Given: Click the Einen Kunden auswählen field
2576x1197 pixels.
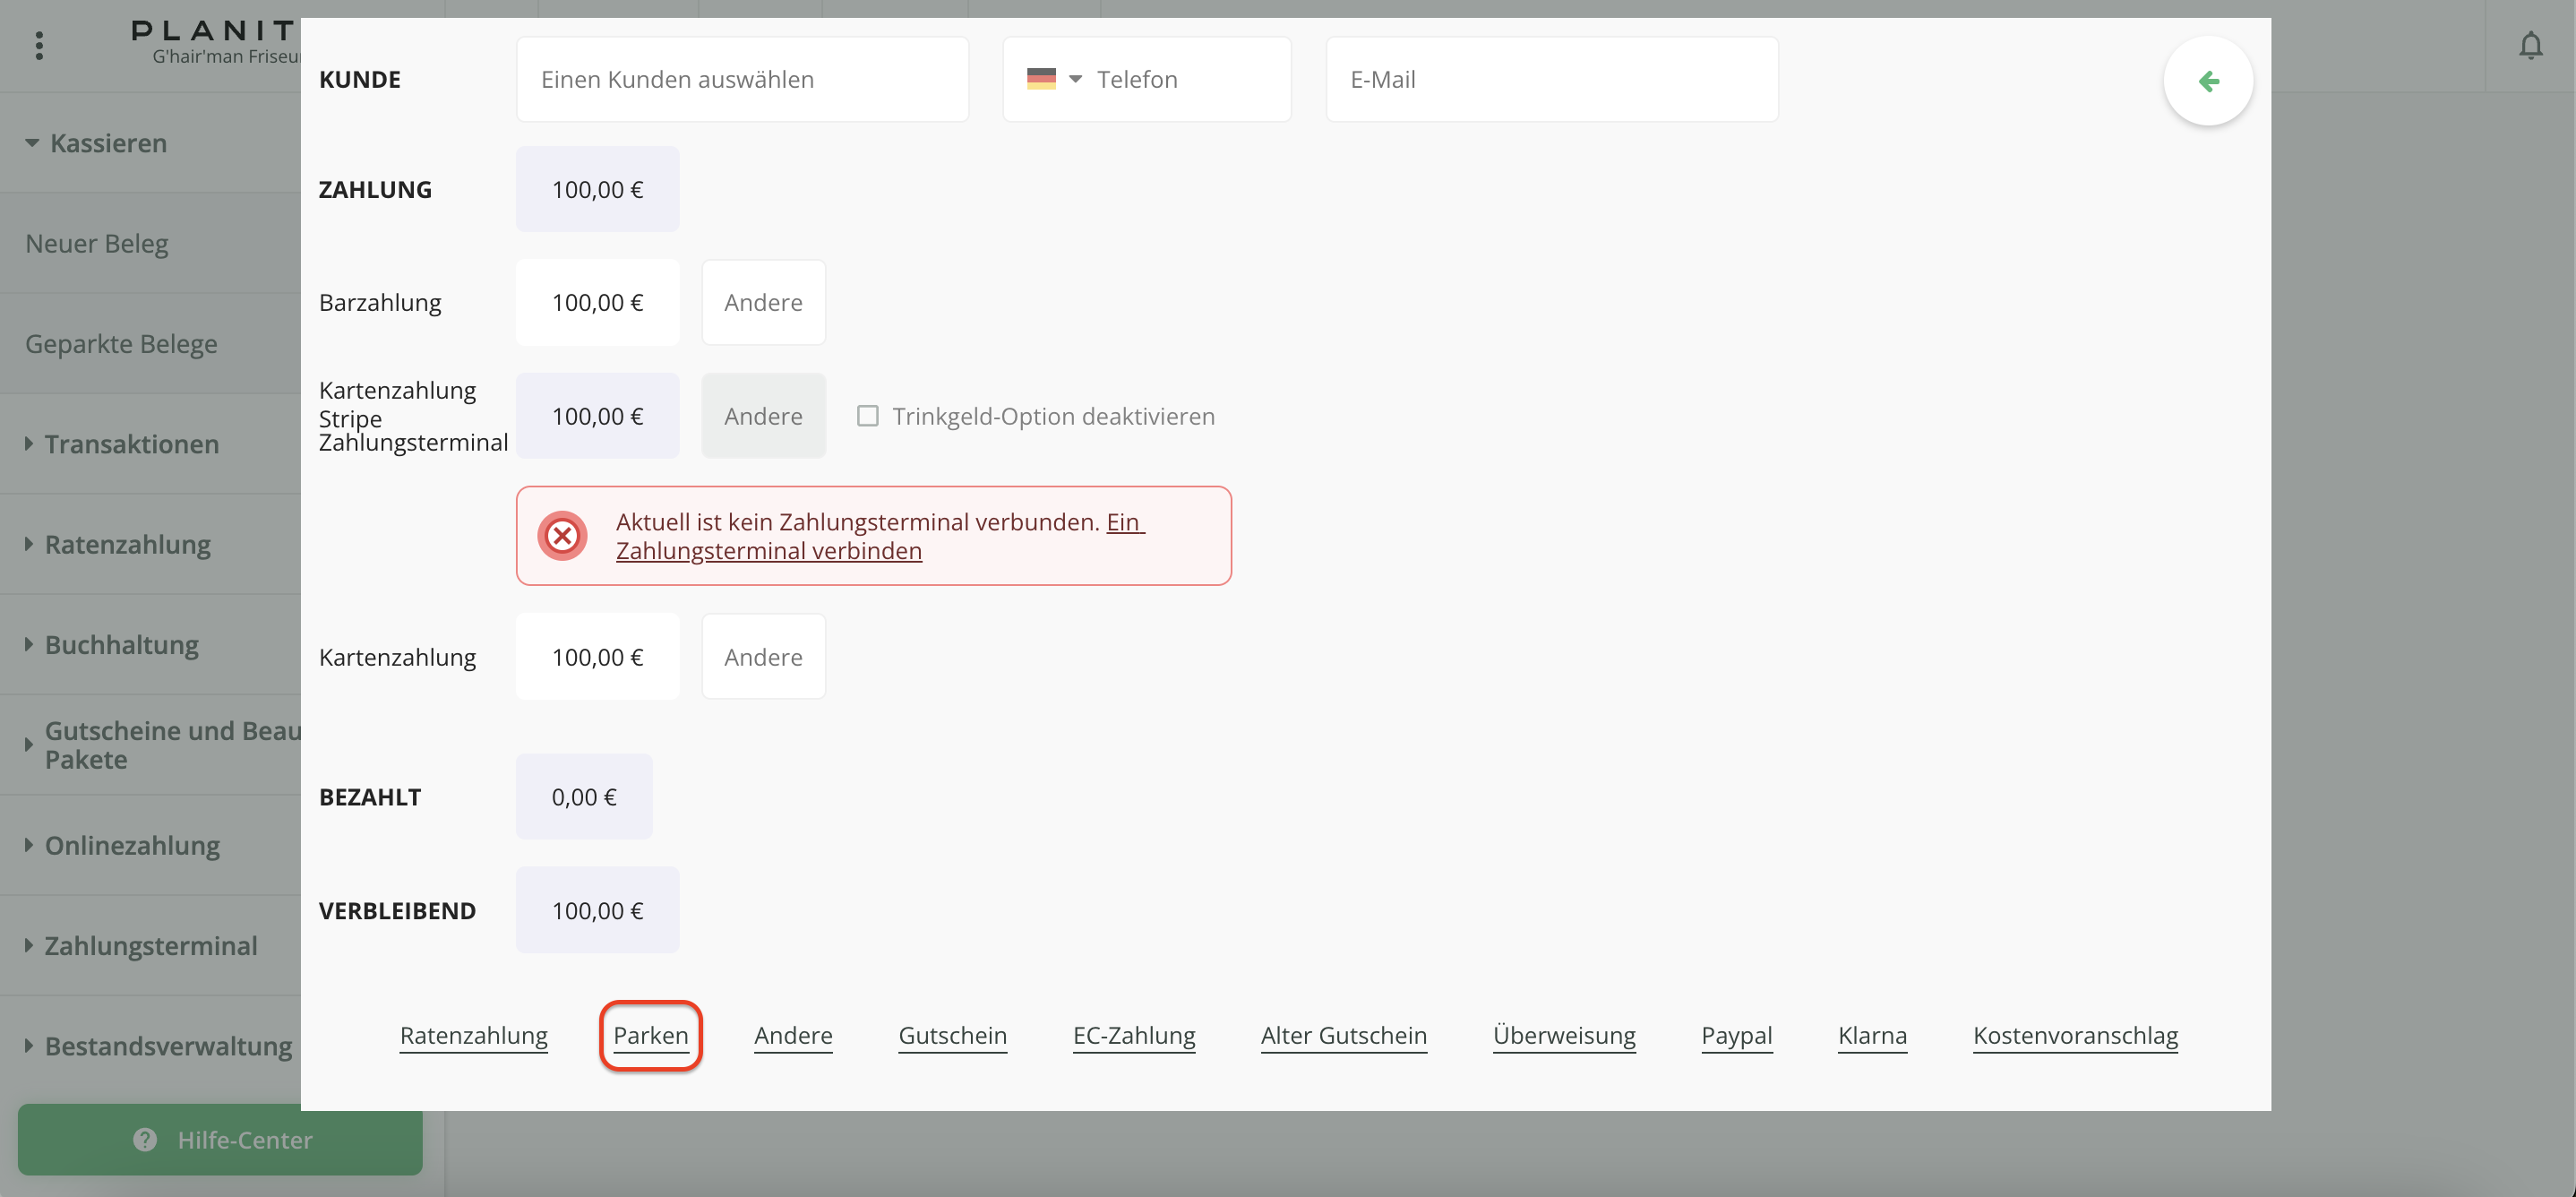Looking at the screenshot, I should pyautogui.click(x=742, y=79).
